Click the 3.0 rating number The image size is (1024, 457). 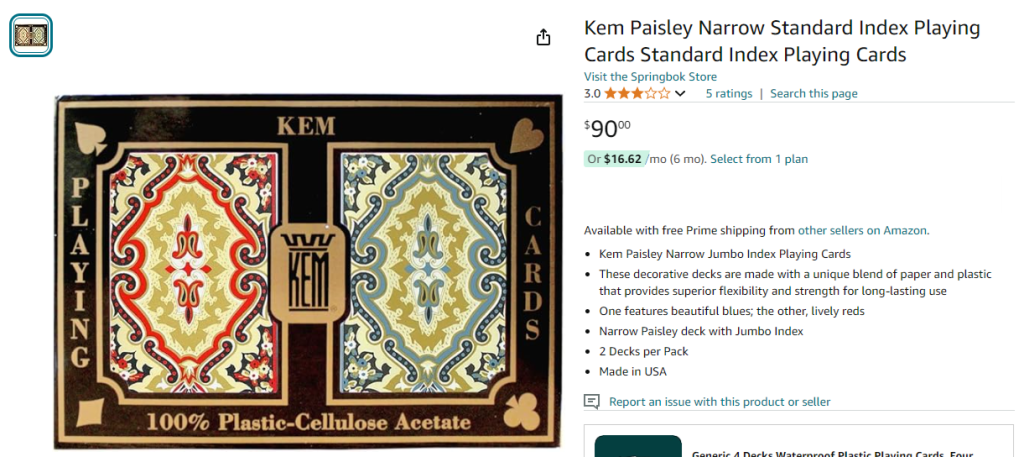point(592,94)
